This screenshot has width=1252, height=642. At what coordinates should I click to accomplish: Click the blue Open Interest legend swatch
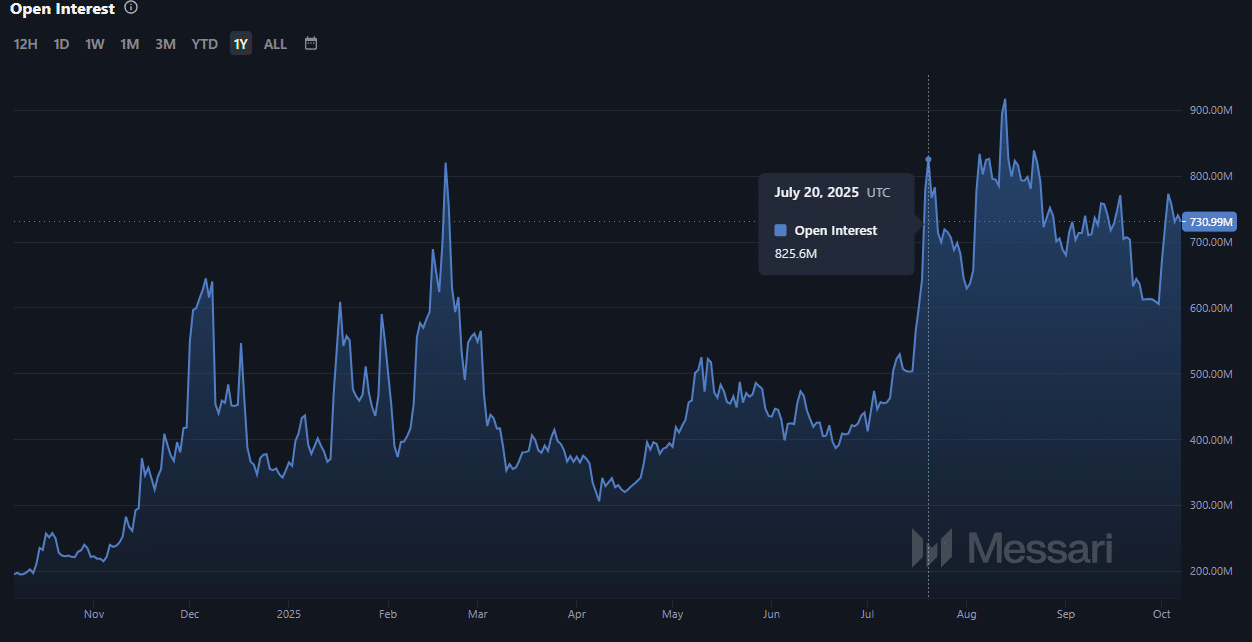781,230
